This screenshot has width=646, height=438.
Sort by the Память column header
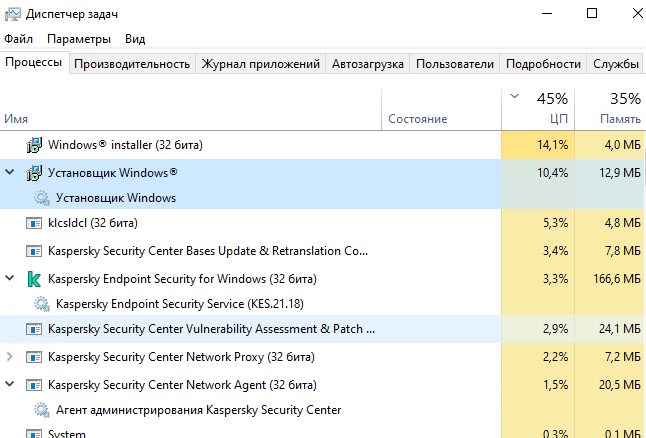[x=610, y=110]
